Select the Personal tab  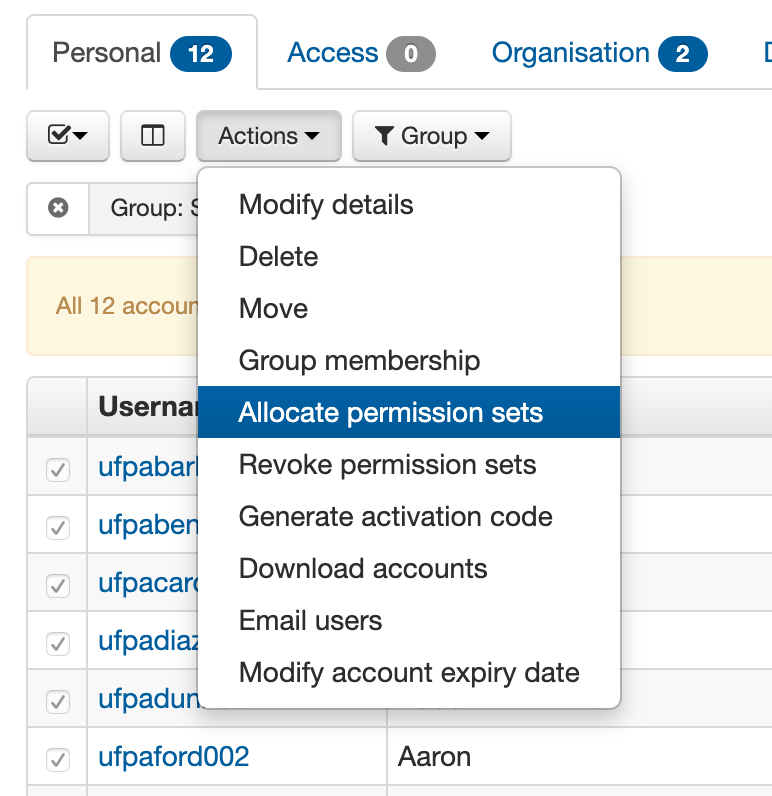[141, 53]
